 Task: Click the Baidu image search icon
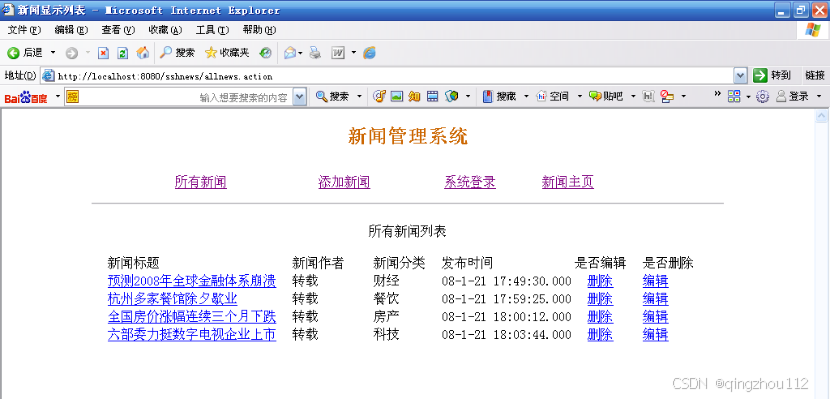[x=397, y=96]
